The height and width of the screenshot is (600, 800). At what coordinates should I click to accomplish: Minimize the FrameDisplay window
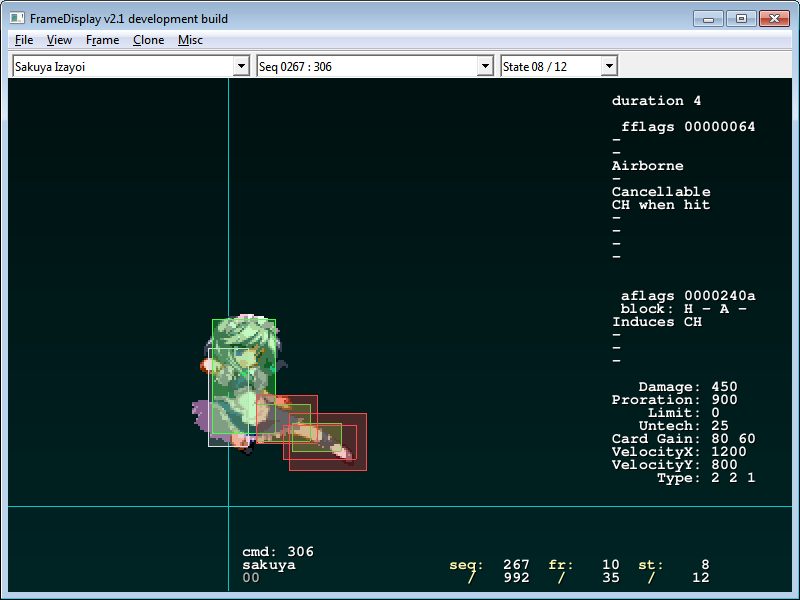pos(708,18)
